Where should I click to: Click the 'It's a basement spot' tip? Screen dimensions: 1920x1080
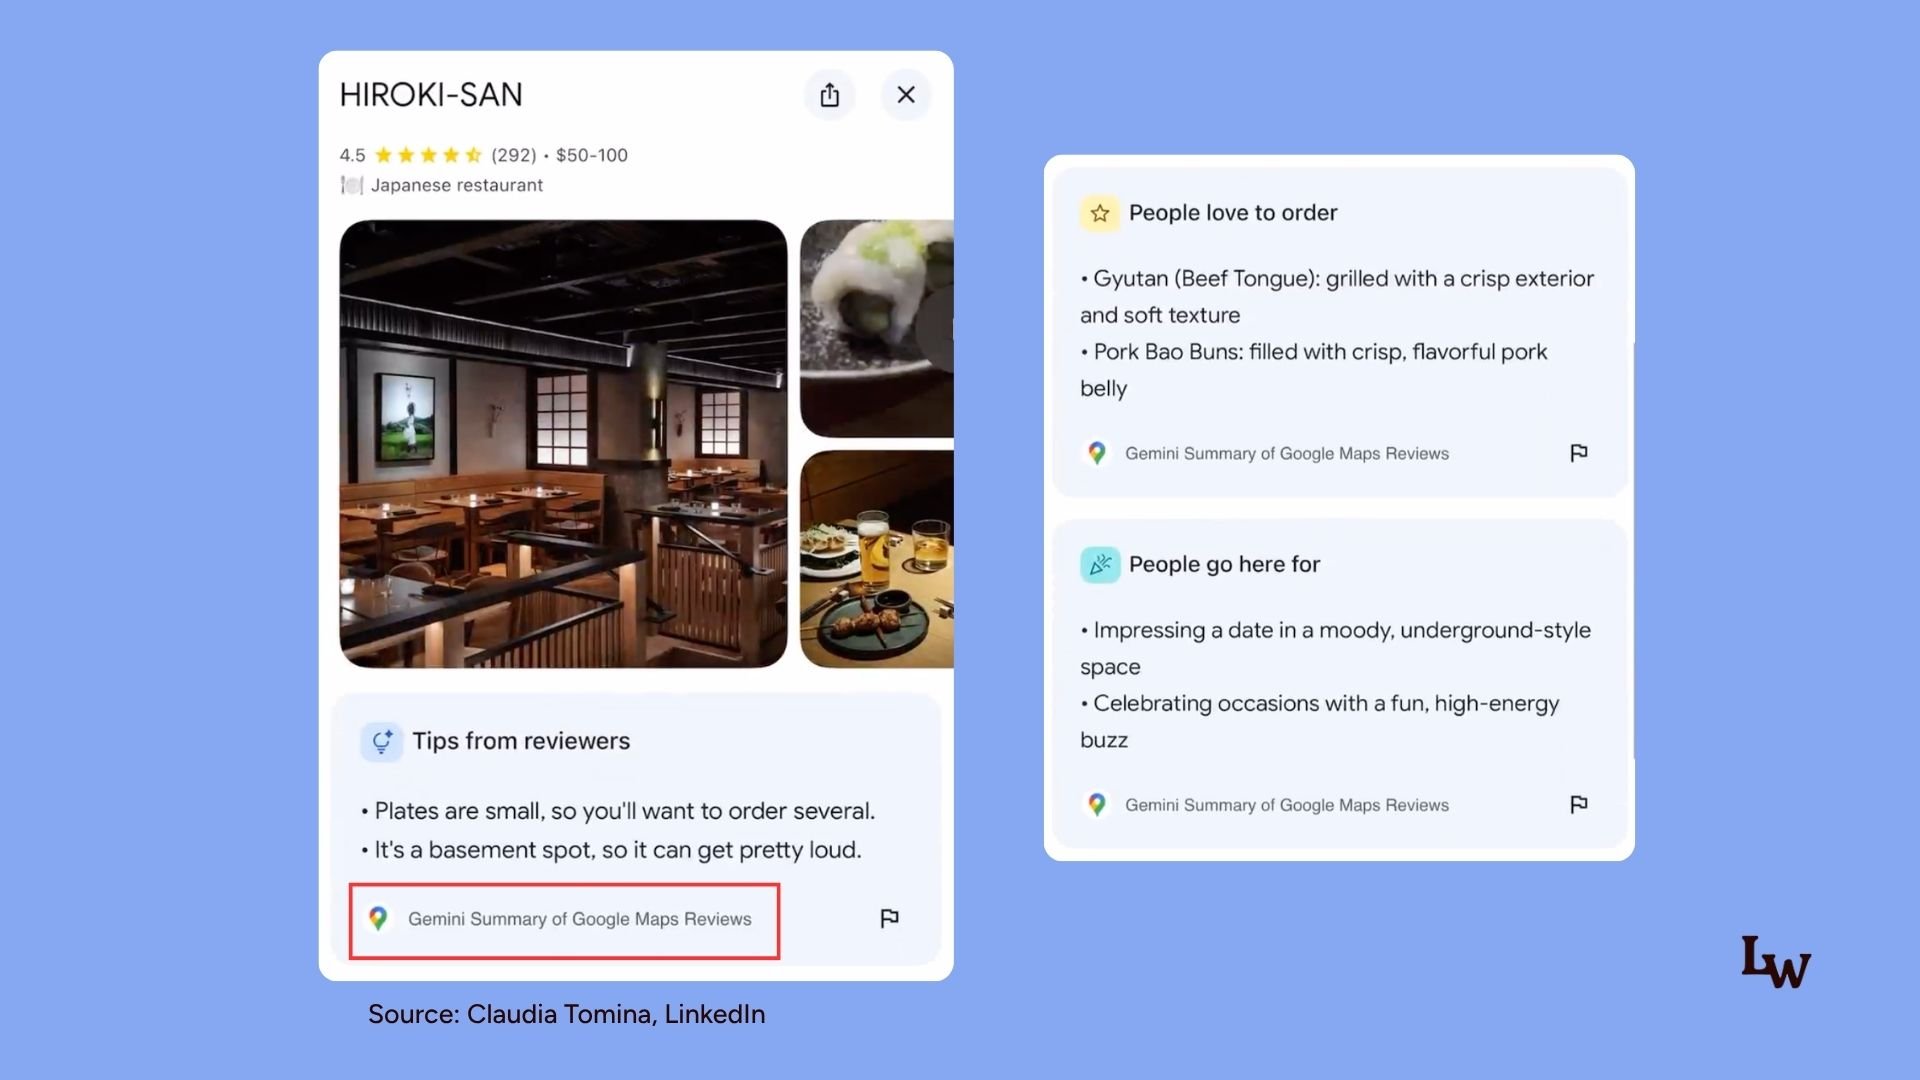click(611, 850)
